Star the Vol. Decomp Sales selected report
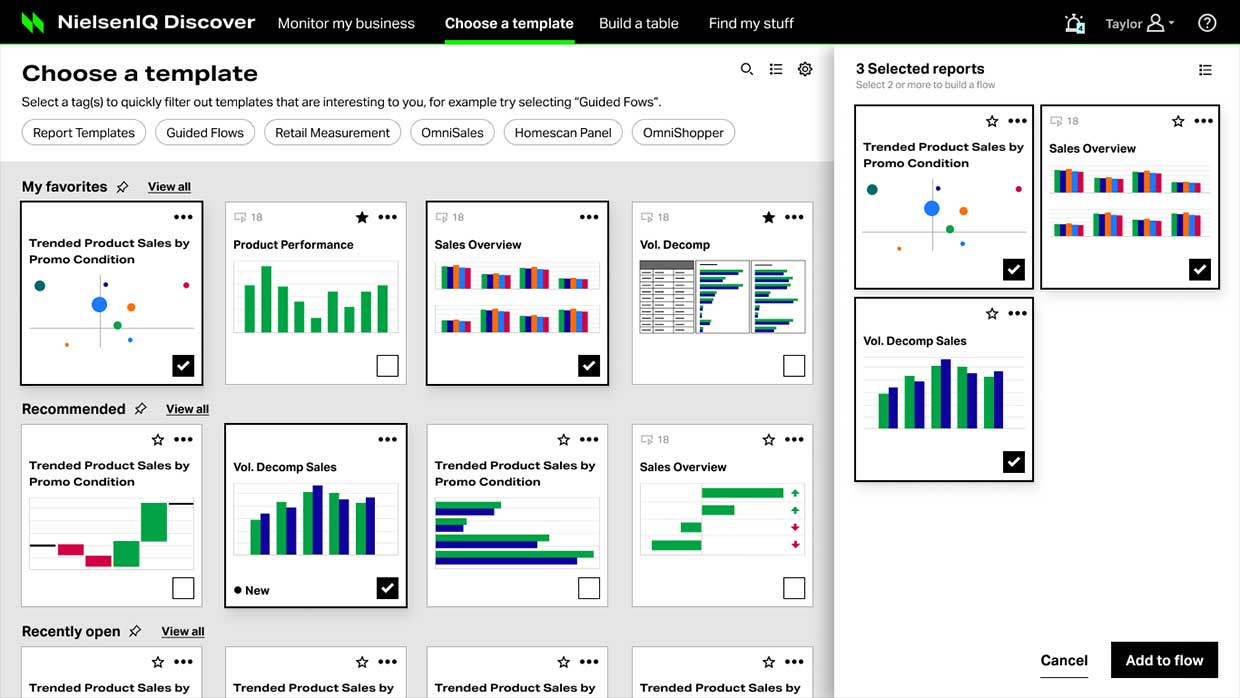This screenshot has width=1240, height=698. click(992, 313)
